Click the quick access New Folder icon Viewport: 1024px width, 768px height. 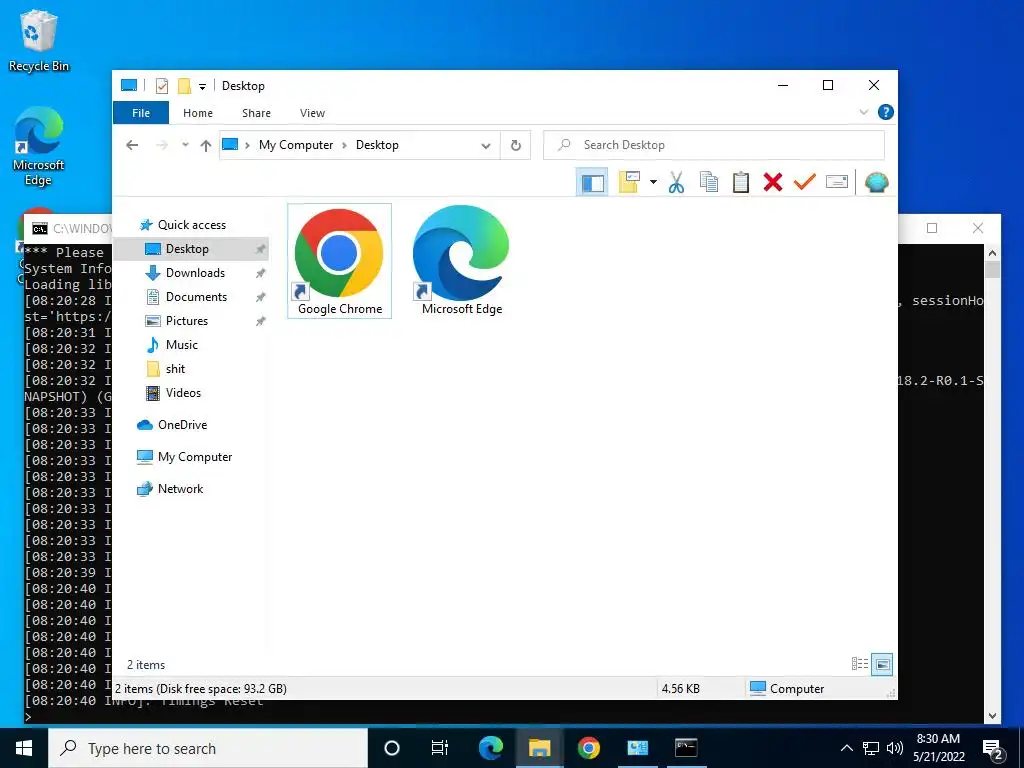point(184,86)
